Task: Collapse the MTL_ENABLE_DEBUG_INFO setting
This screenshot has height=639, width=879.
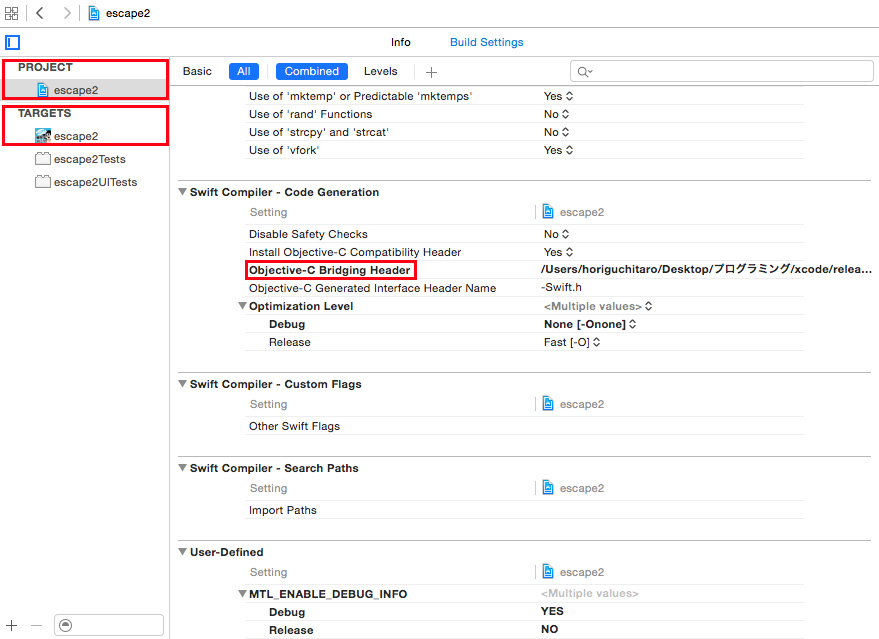Action: click(x=242, y=594)
